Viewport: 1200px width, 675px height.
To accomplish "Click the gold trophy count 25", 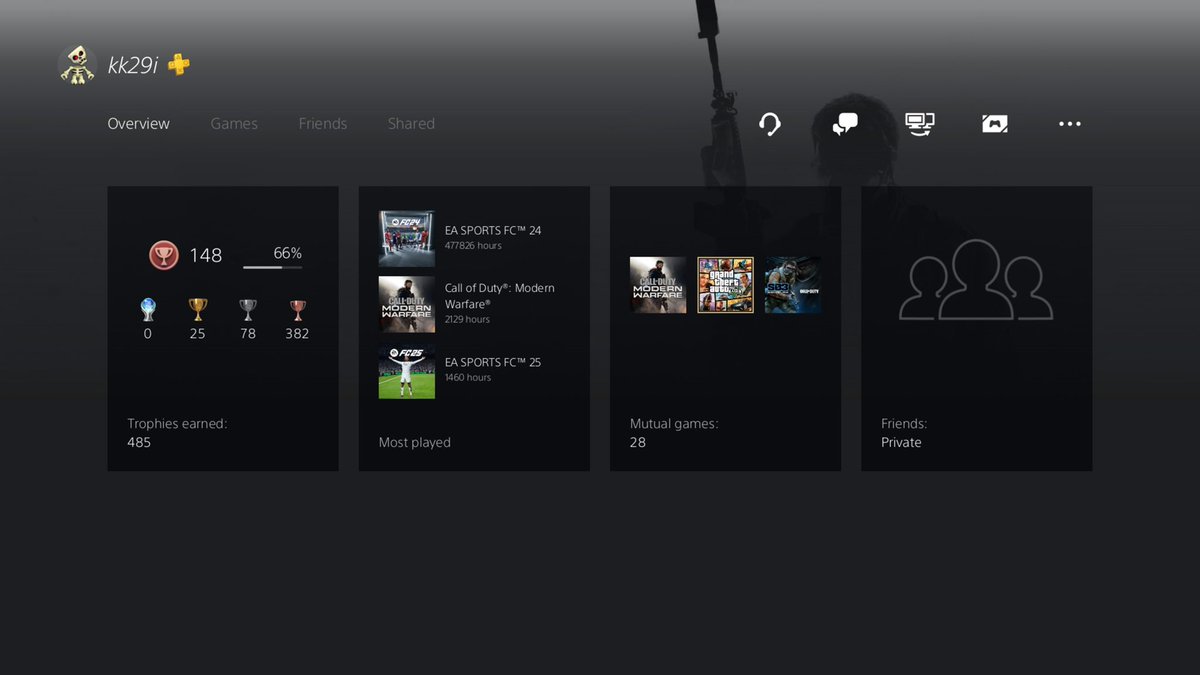I will pos(197,334).
